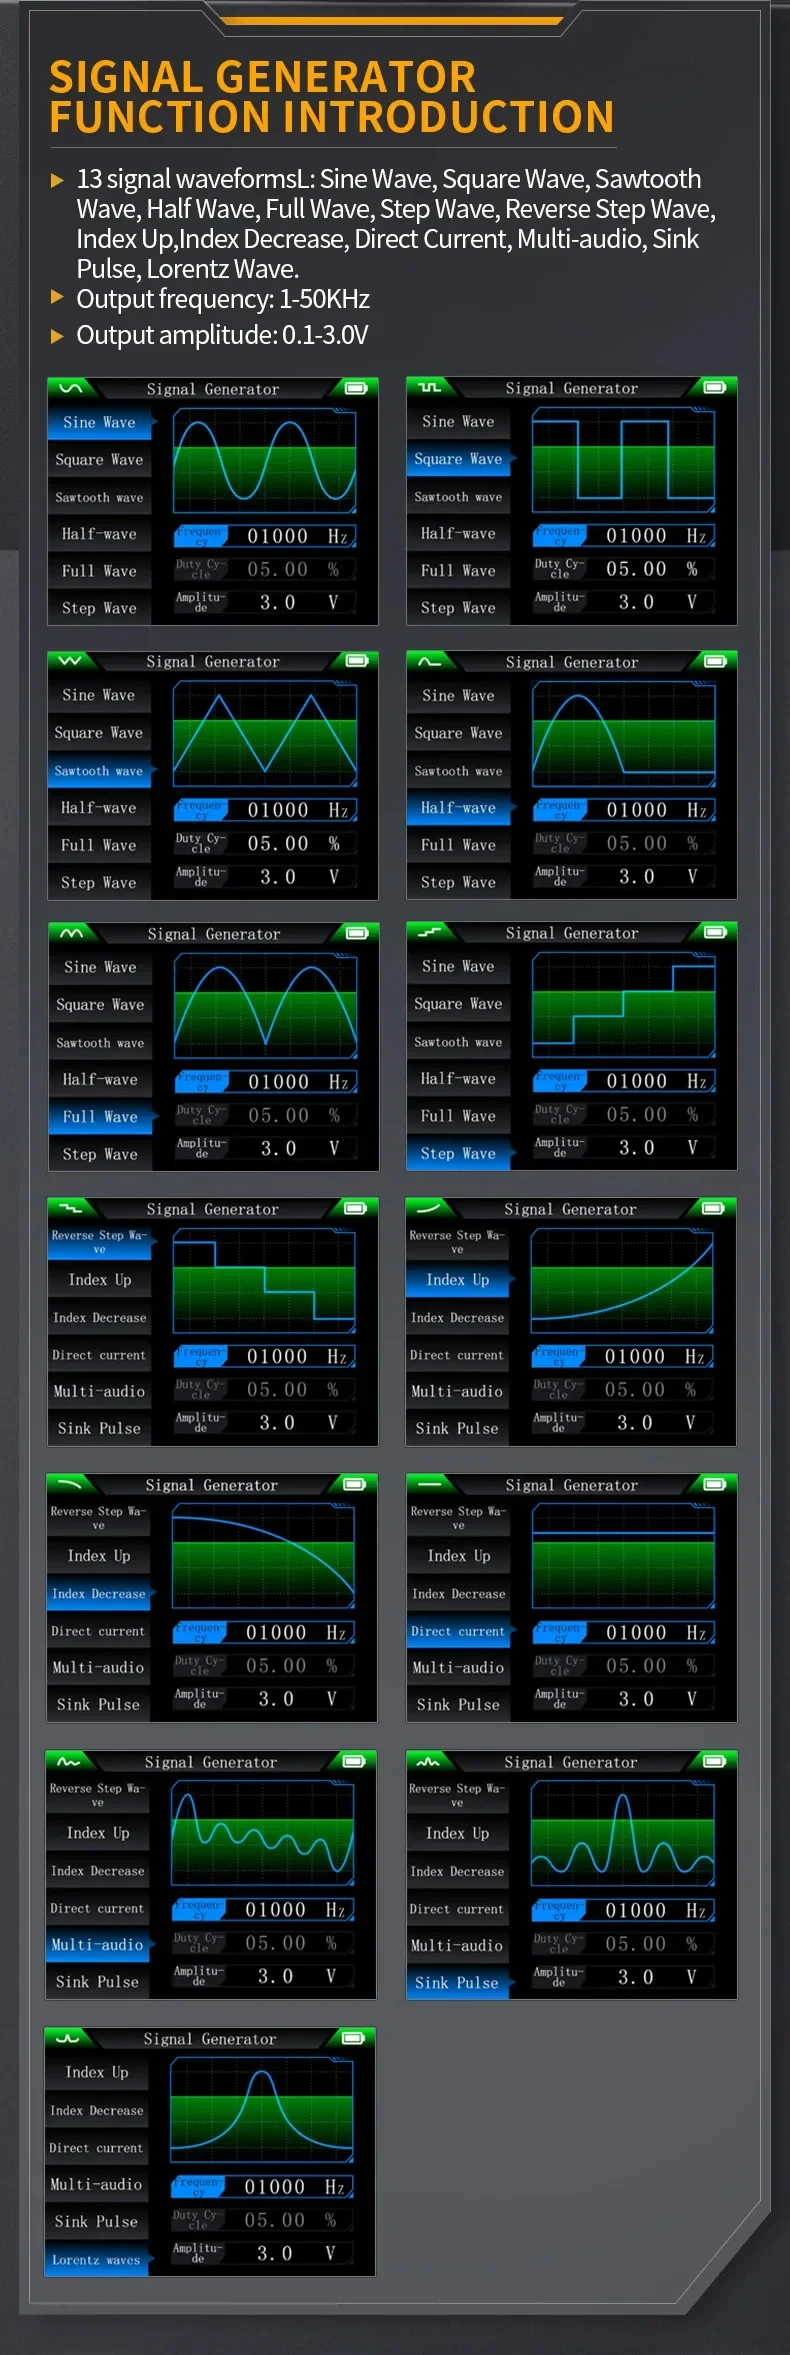Image resolution: width=790 pixels, height=2355 pixels.
Task: Select highlighted Index Up menu item
Action: click(459, 1280)
